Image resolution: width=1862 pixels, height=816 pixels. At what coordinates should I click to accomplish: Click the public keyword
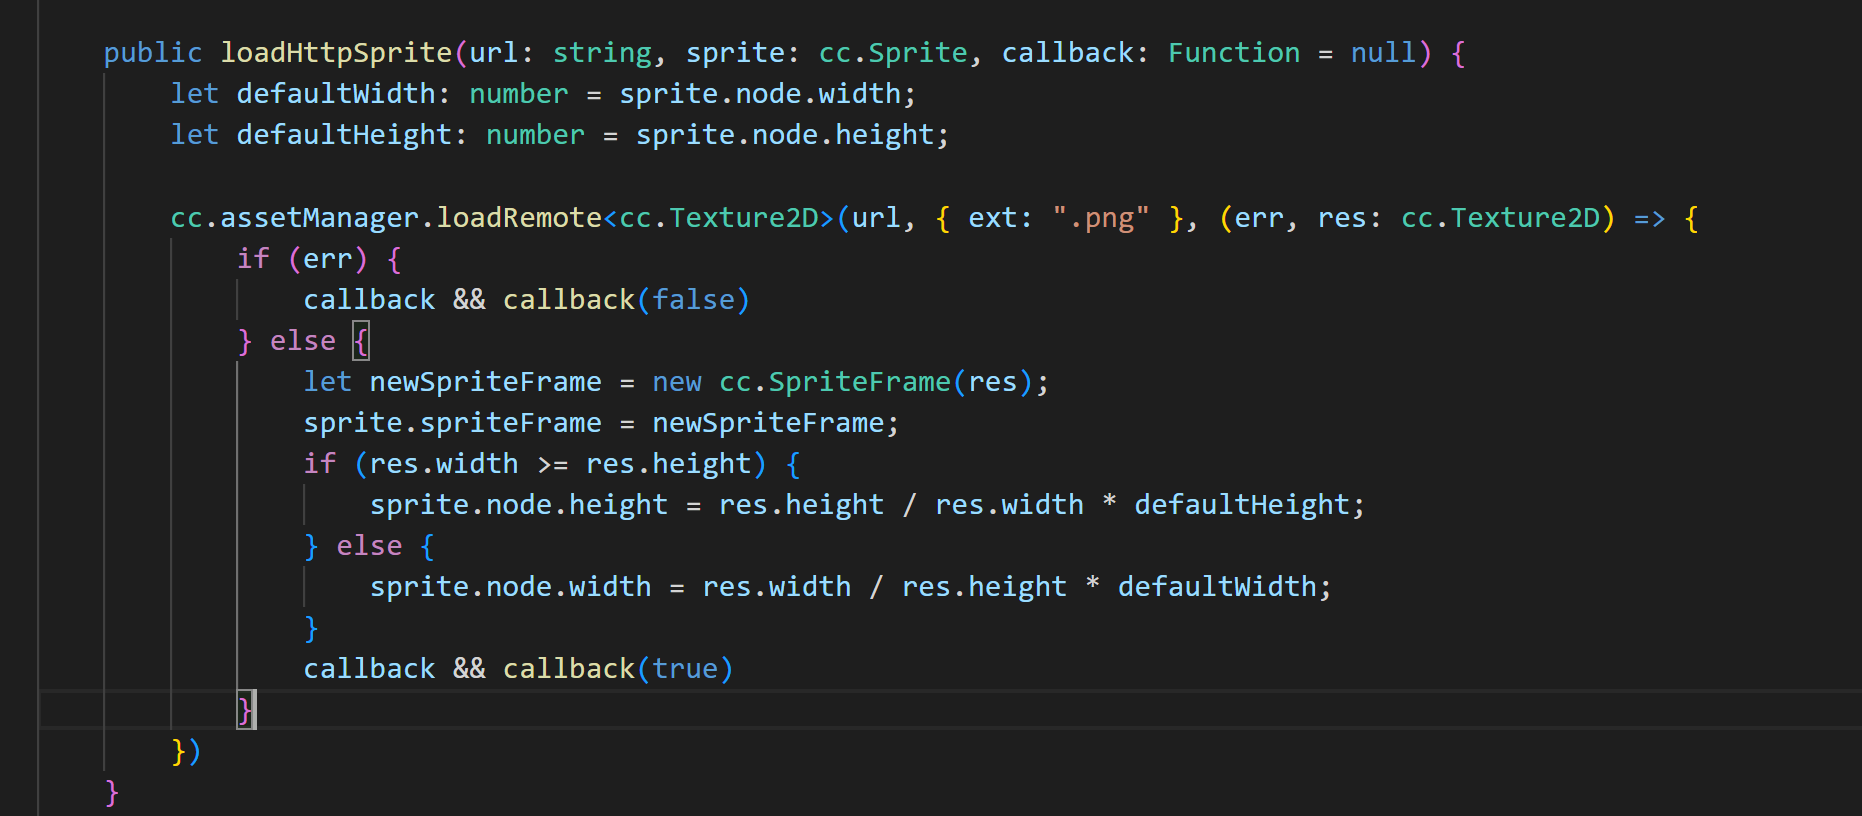[152, 53]
